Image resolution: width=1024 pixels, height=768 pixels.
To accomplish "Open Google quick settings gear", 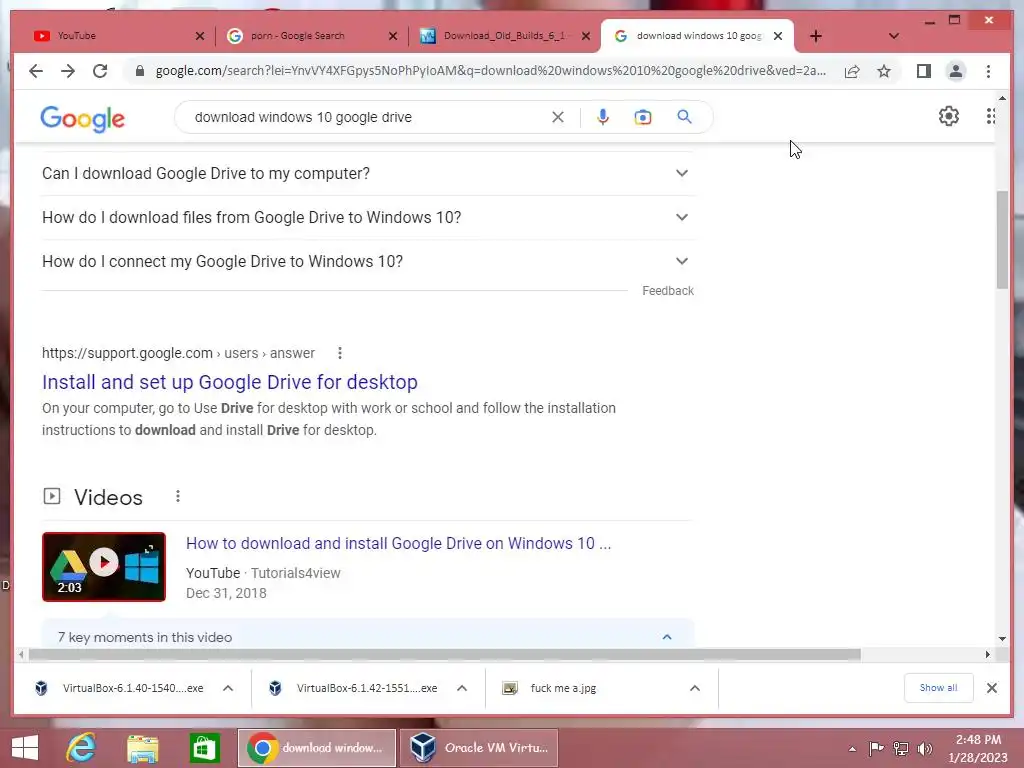I will pyautogui.click(x=948, y=116).
